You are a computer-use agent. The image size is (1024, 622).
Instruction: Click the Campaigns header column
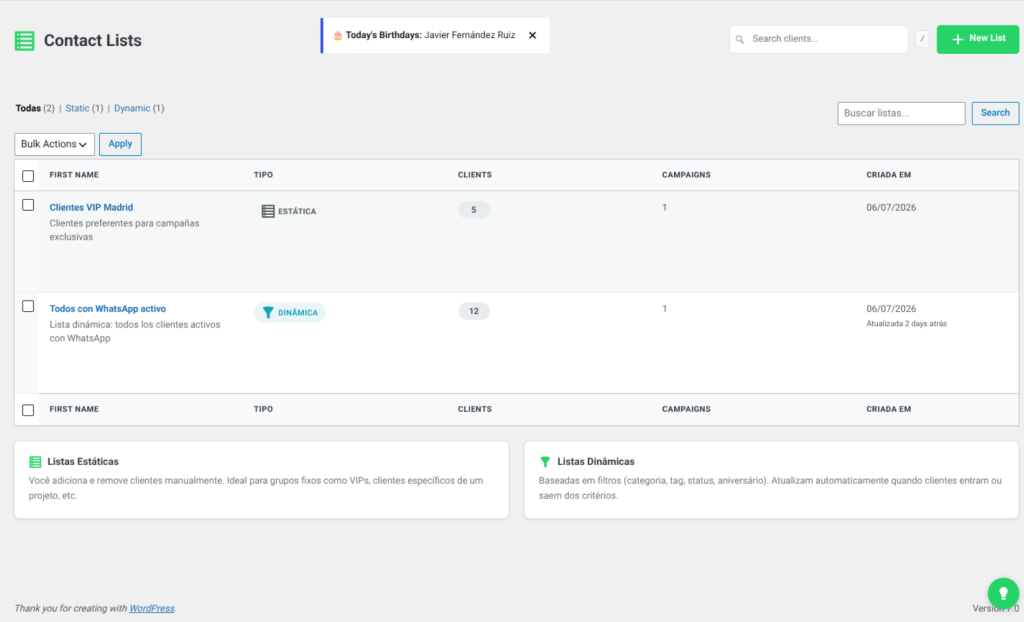686,175
